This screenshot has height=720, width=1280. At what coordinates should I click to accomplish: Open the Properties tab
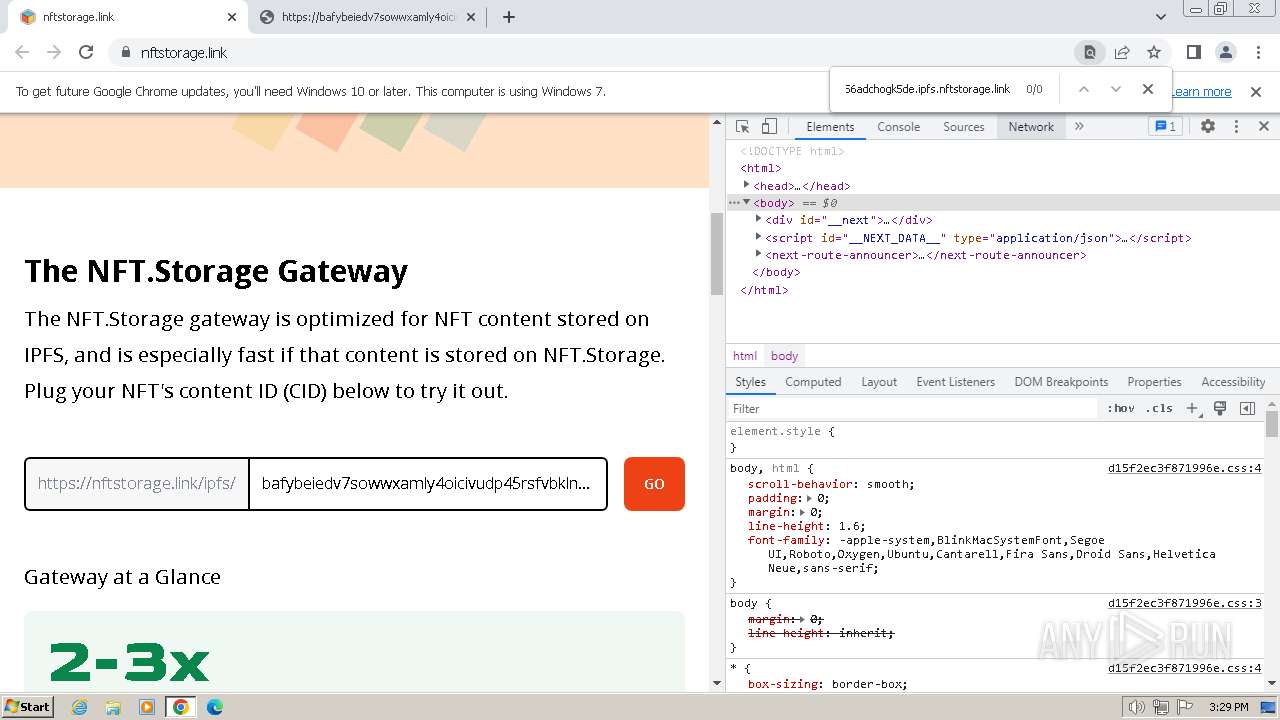coord(1154,382)
